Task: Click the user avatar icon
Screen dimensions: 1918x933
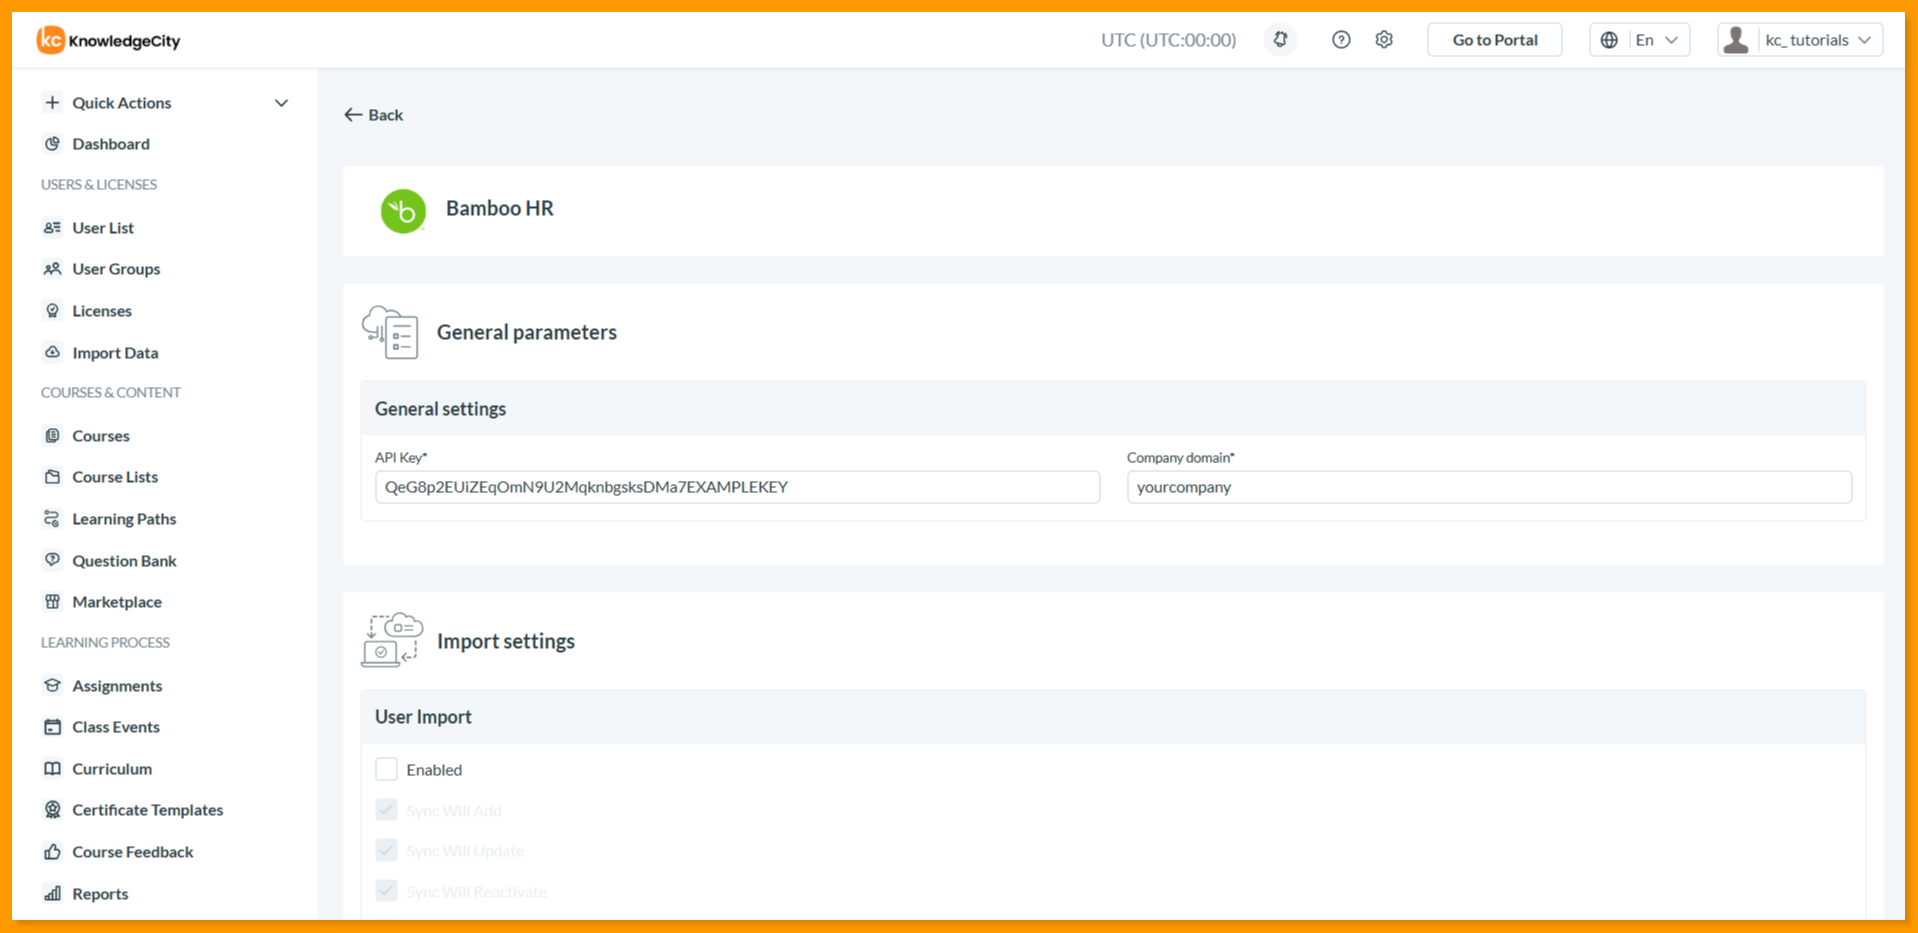Action: tap(1736, 40)
